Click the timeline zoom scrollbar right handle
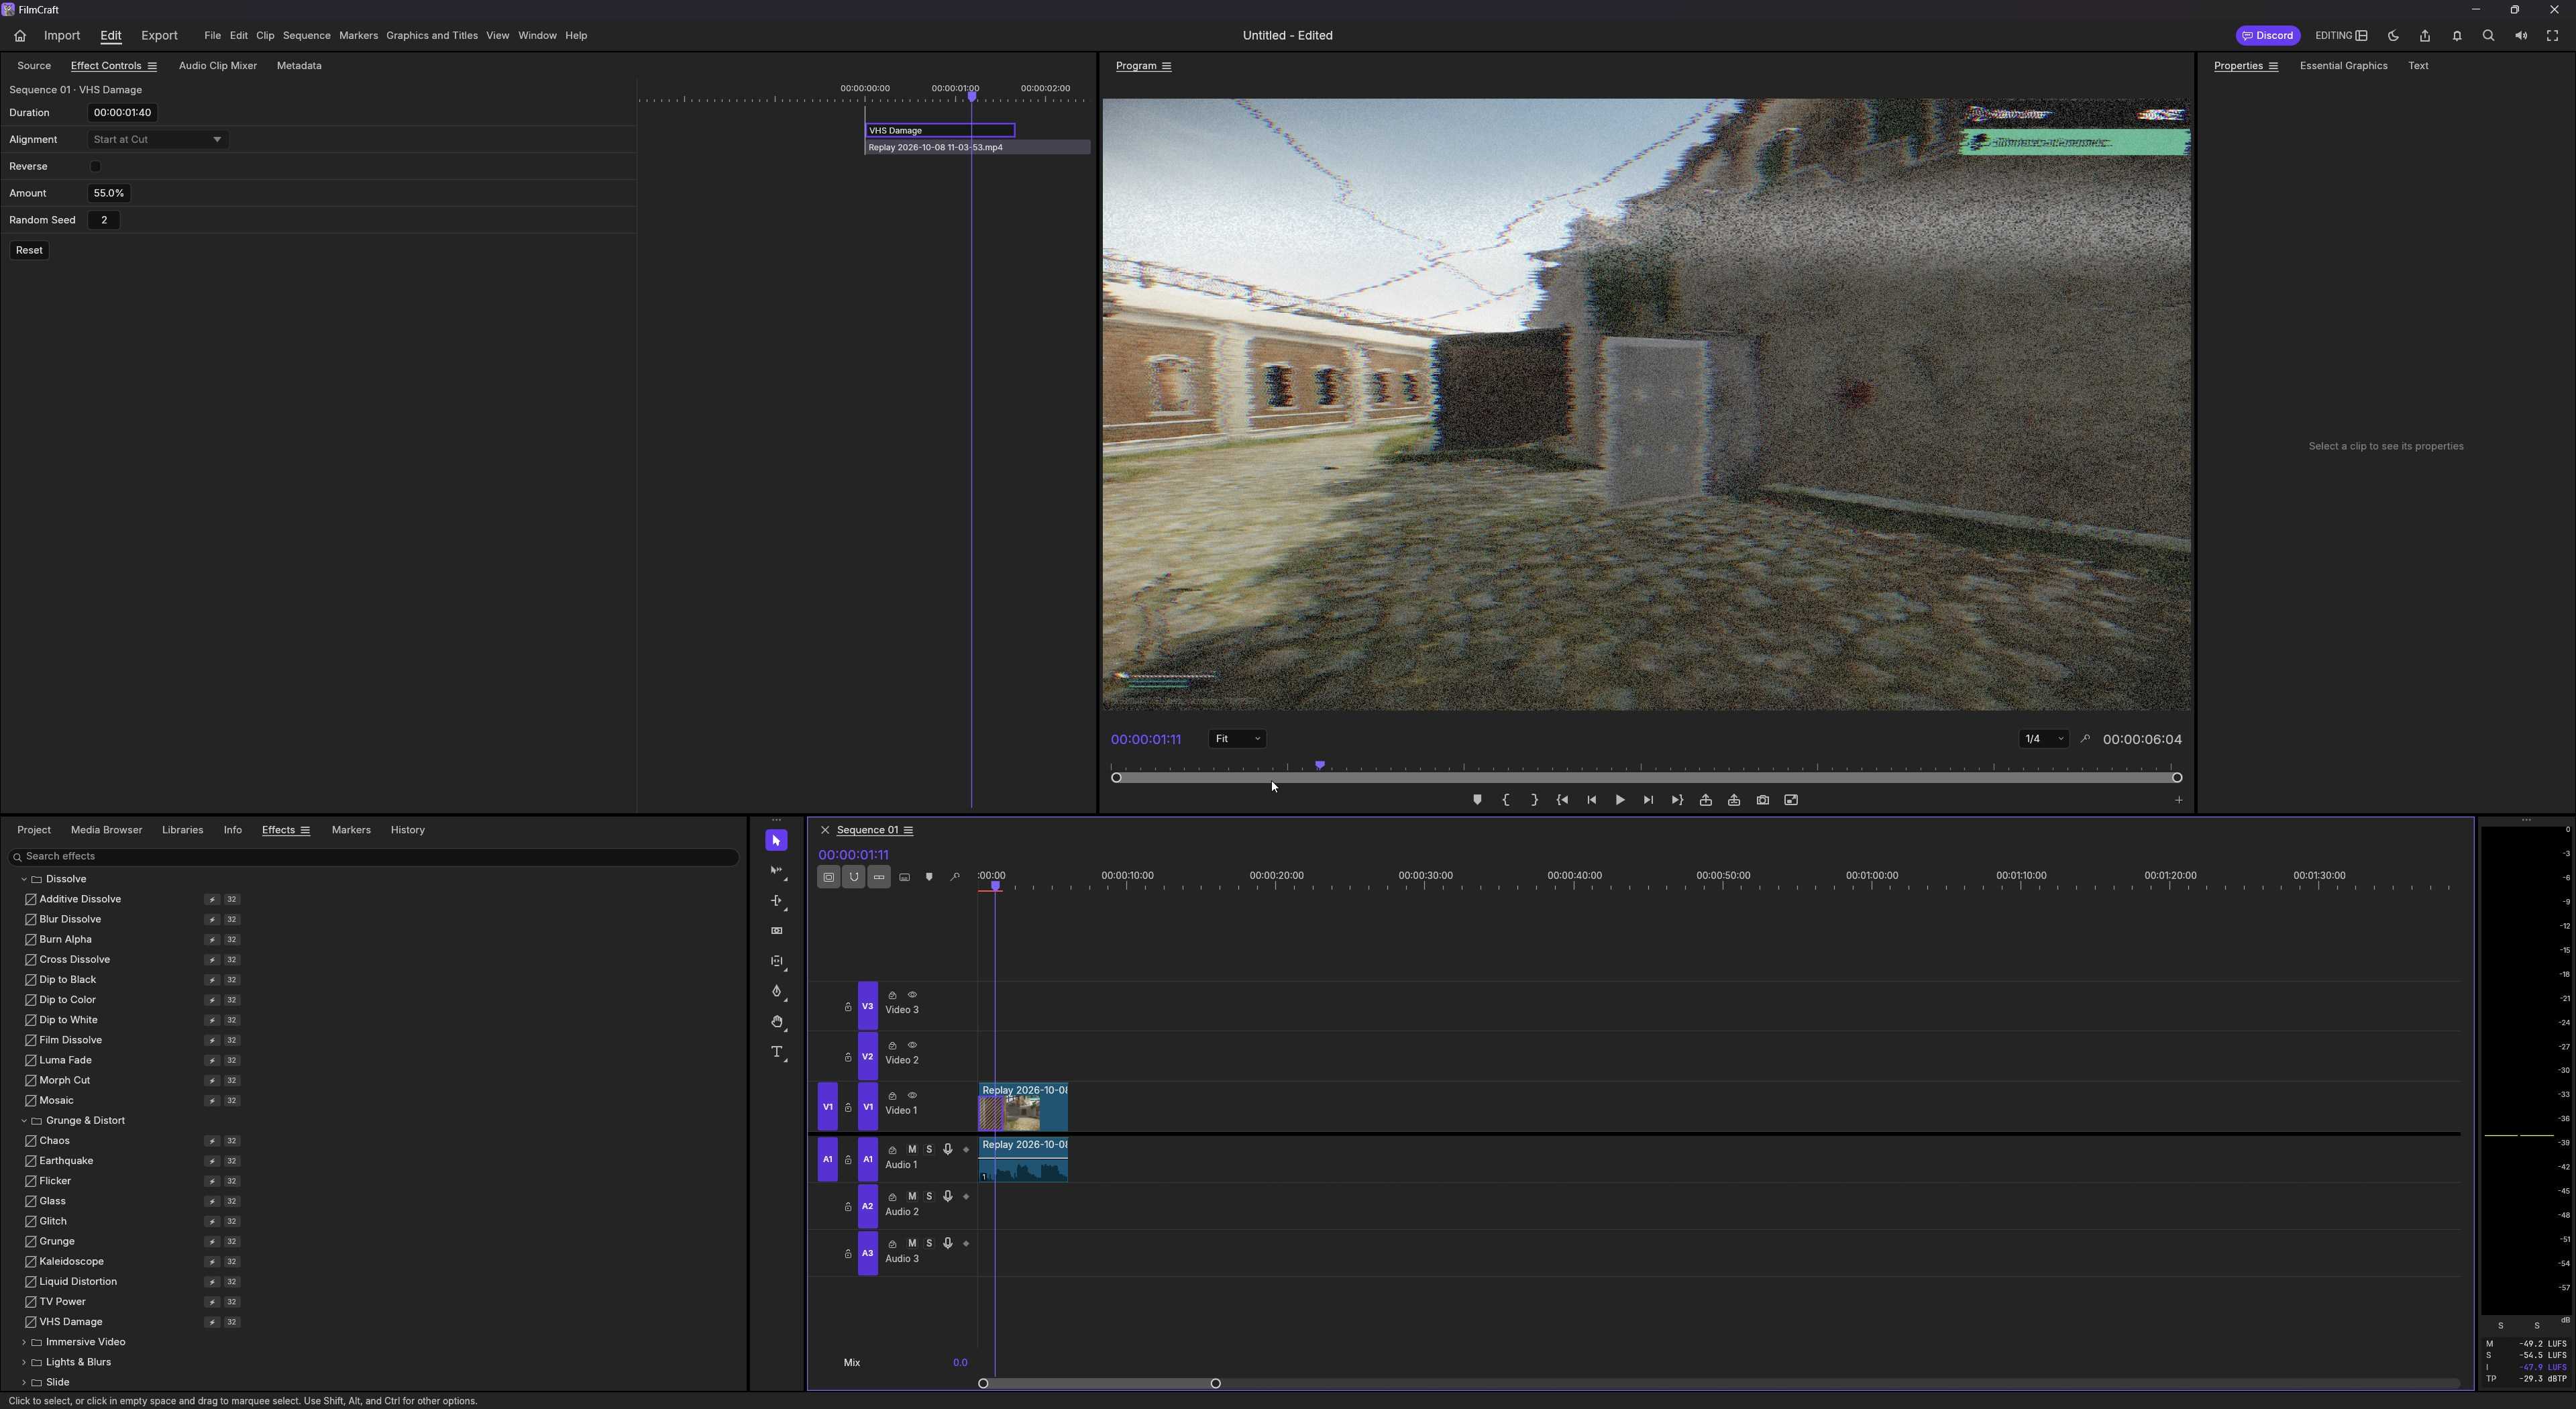This screenshot has height=1409, width=2576. point(1215,1384)
